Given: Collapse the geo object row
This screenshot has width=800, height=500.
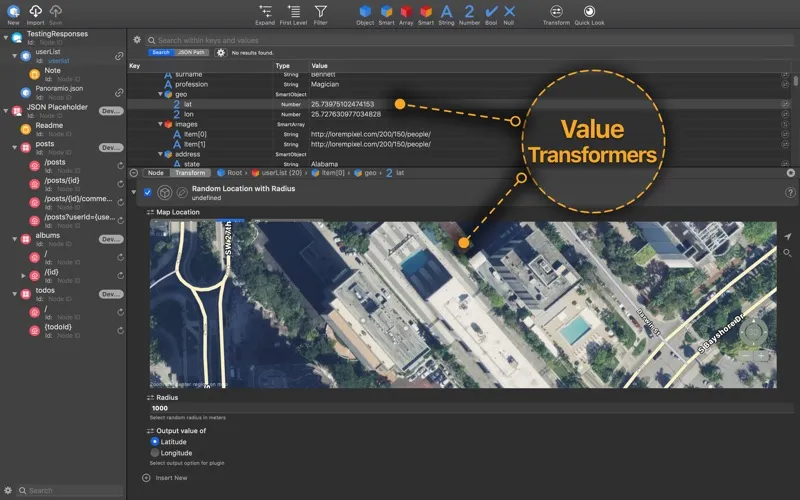Looking at the screenshot, I should point(160,94).
